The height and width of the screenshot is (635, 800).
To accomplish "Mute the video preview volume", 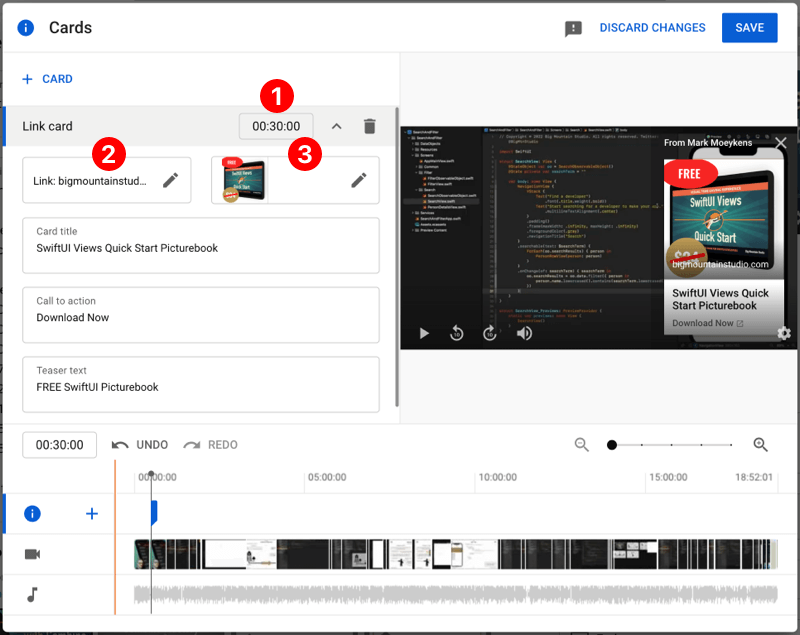I will click(x=524, y=333).
